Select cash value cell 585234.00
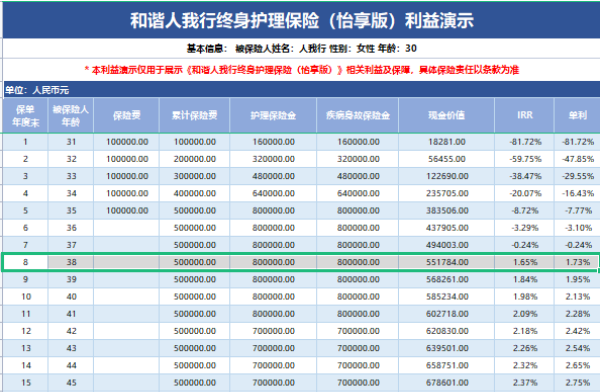 pyautogui.click(x=447, y=297)
